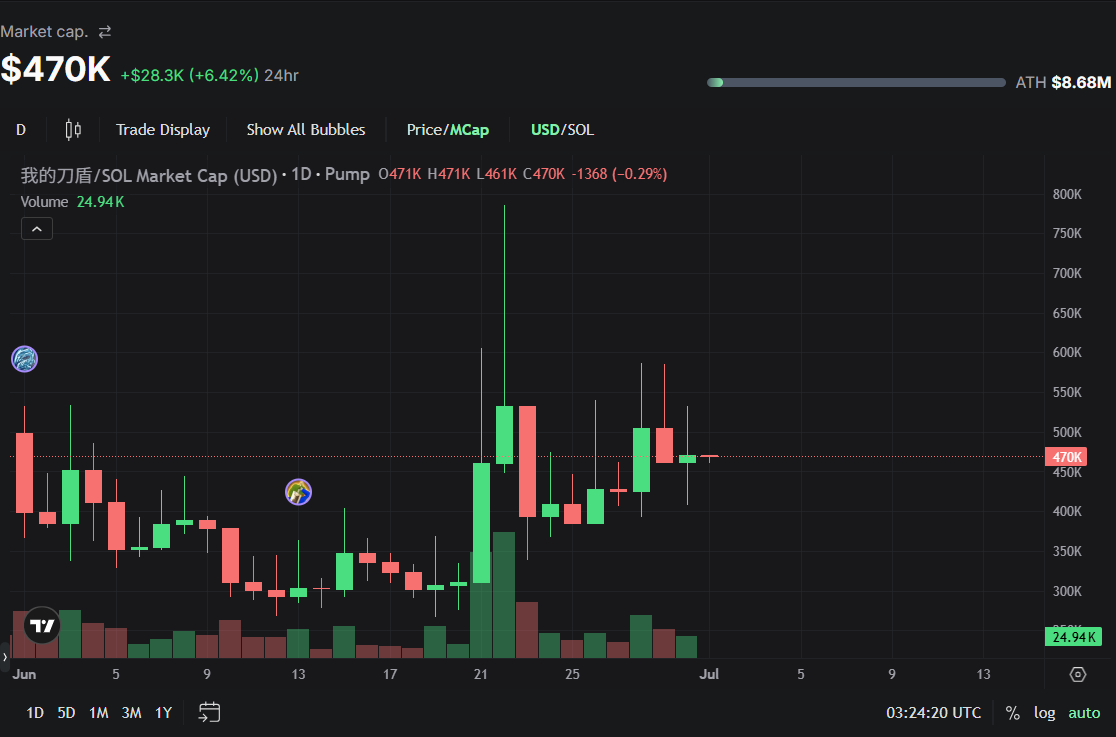Open the candlestick chart style picker
The image size is (1116, 737).
click(x=73, y=130)
